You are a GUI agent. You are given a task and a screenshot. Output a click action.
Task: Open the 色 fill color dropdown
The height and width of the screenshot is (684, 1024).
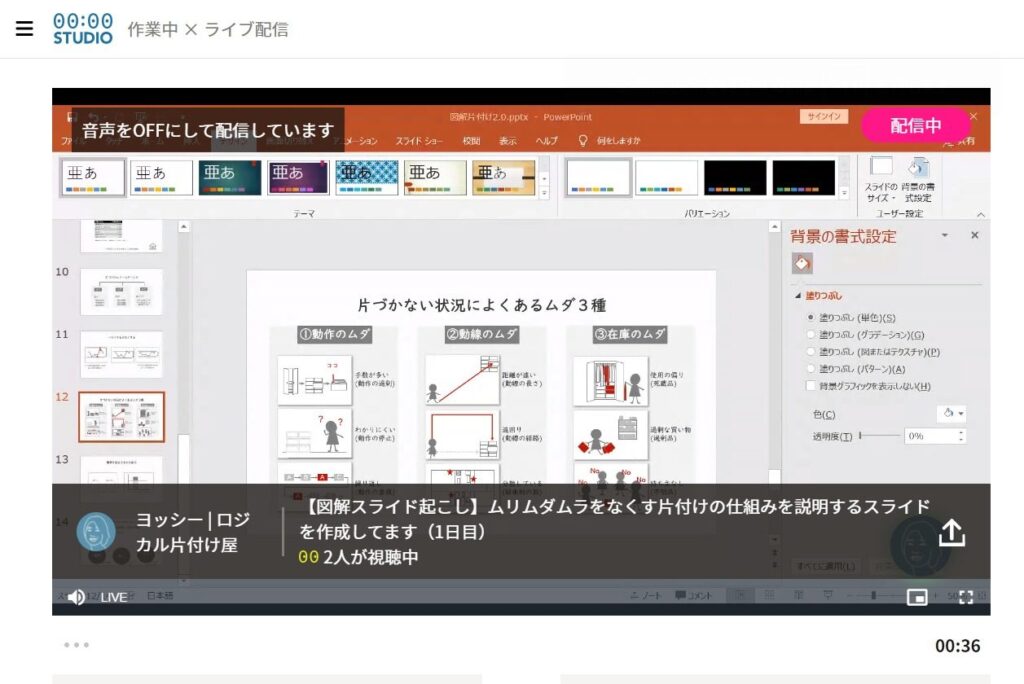952,413
